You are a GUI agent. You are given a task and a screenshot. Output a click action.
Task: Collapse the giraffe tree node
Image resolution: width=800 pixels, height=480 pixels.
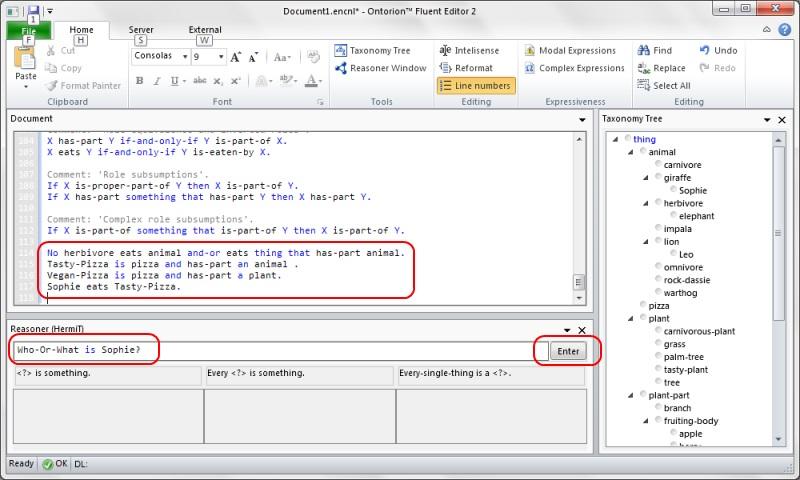point(646,178)
